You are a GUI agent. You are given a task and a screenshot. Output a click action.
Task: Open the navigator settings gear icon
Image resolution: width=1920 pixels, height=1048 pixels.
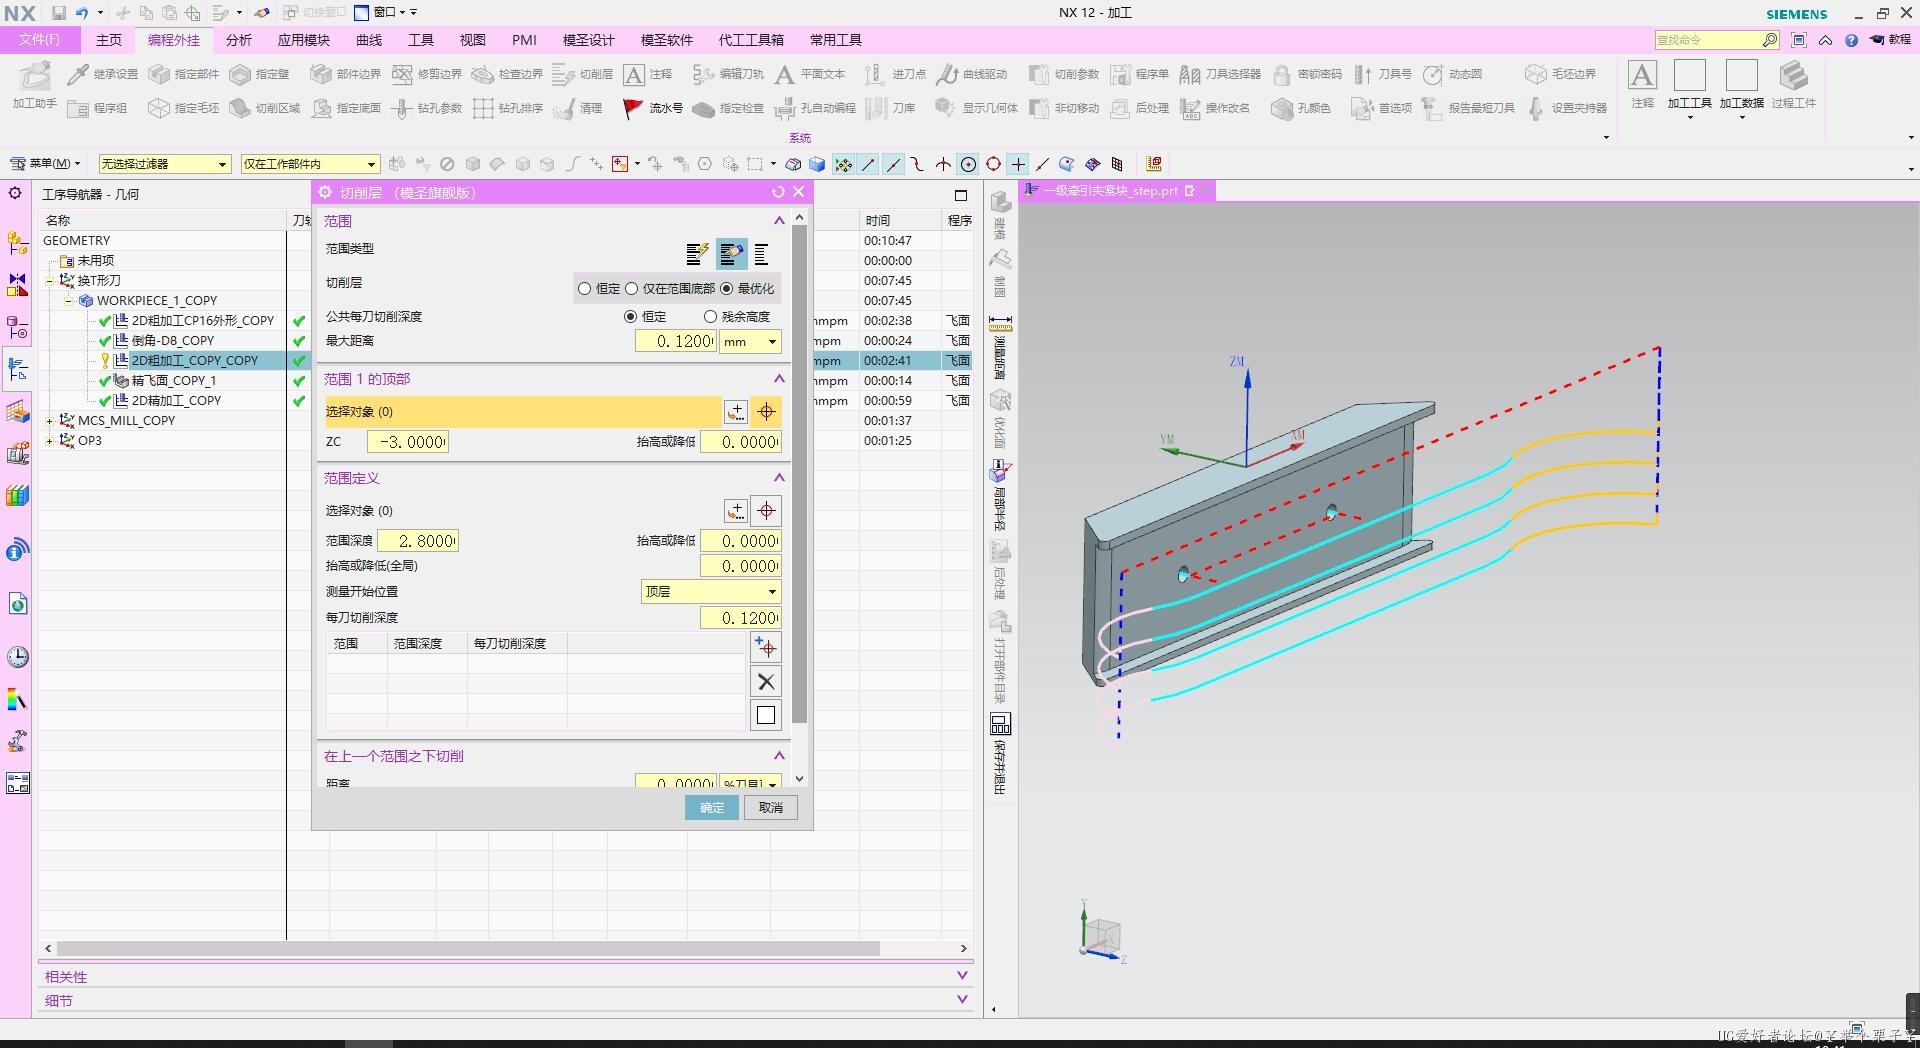[x=15, y=193]
